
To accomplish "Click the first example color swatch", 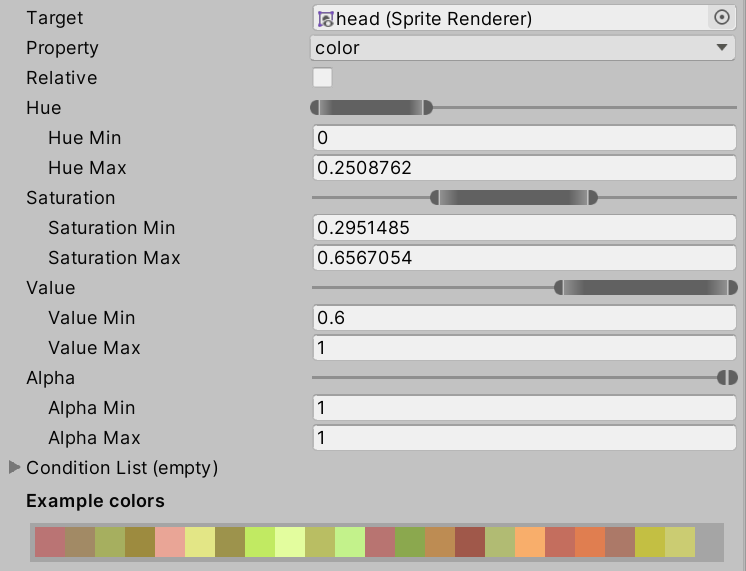I will pos(50,542).
